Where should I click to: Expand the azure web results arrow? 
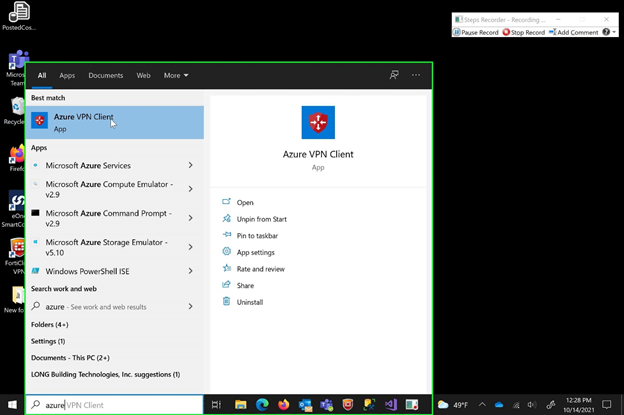click(x=191, y=306)
